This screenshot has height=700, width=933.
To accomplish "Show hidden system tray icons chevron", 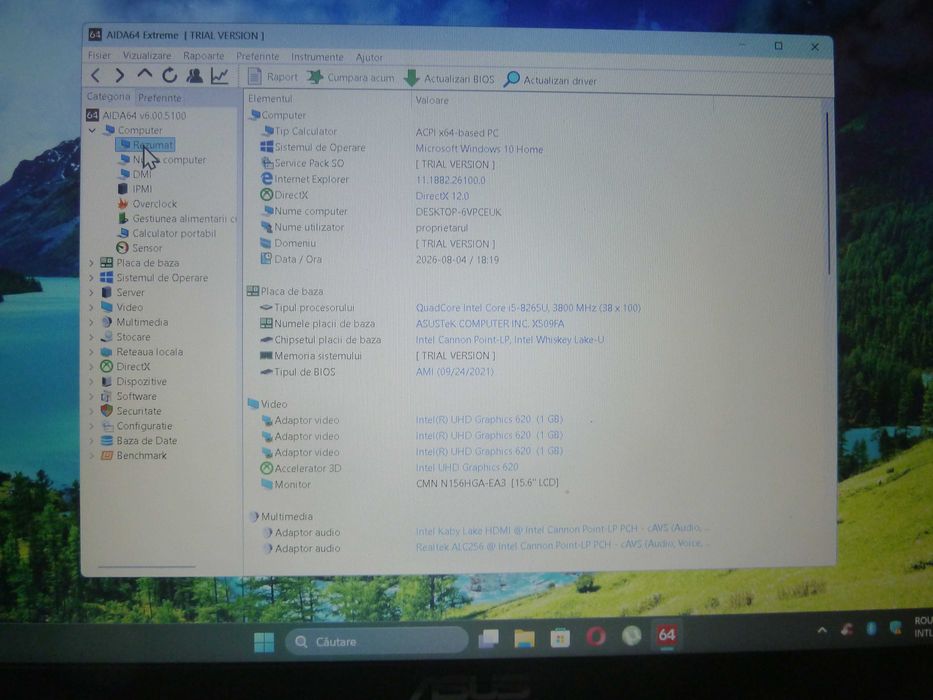I will pos(822,630).
